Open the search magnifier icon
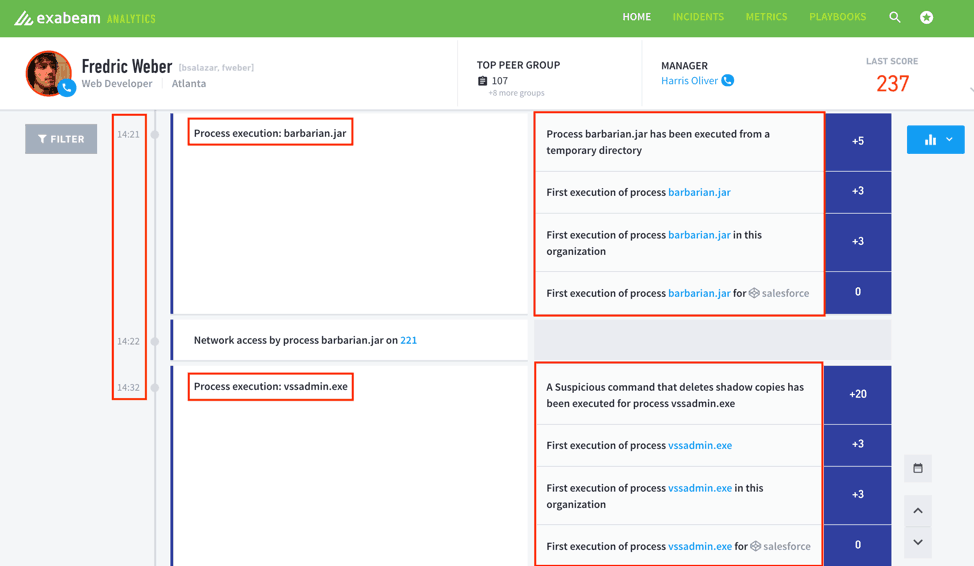Screen dimensions: 974x566 (x=894, y=17)
